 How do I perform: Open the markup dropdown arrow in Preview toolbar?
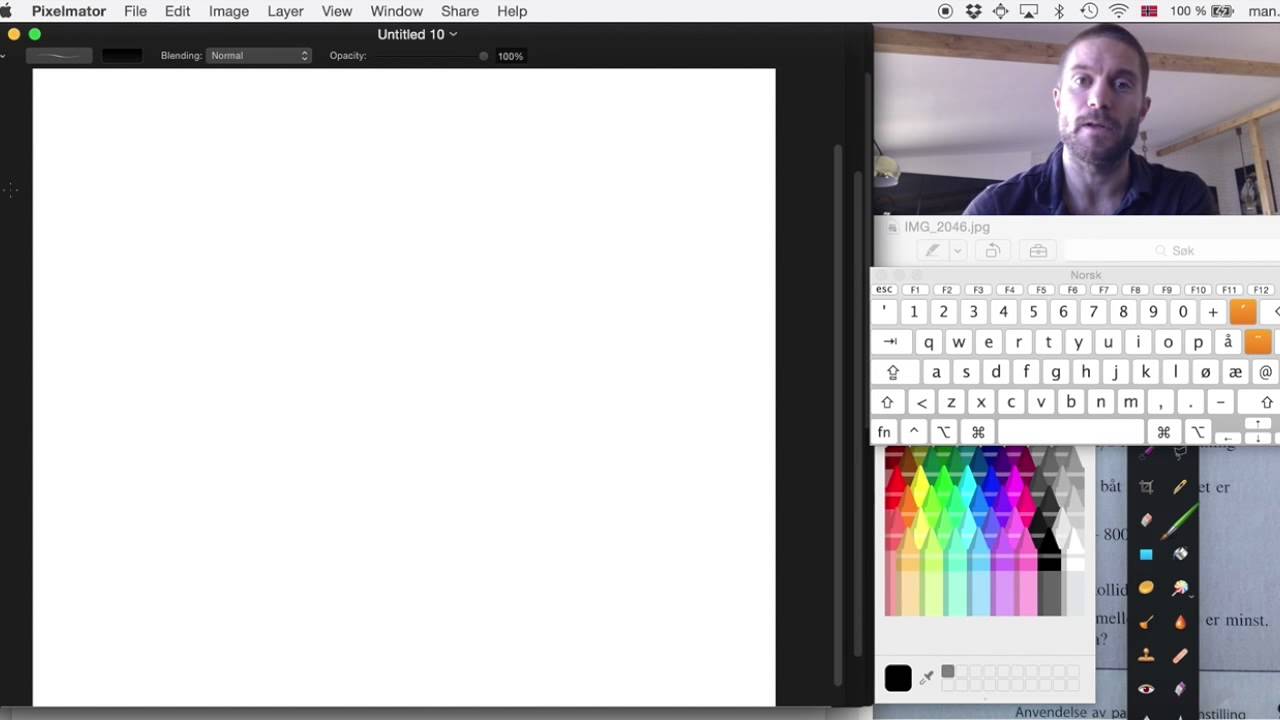click(957, 251)
